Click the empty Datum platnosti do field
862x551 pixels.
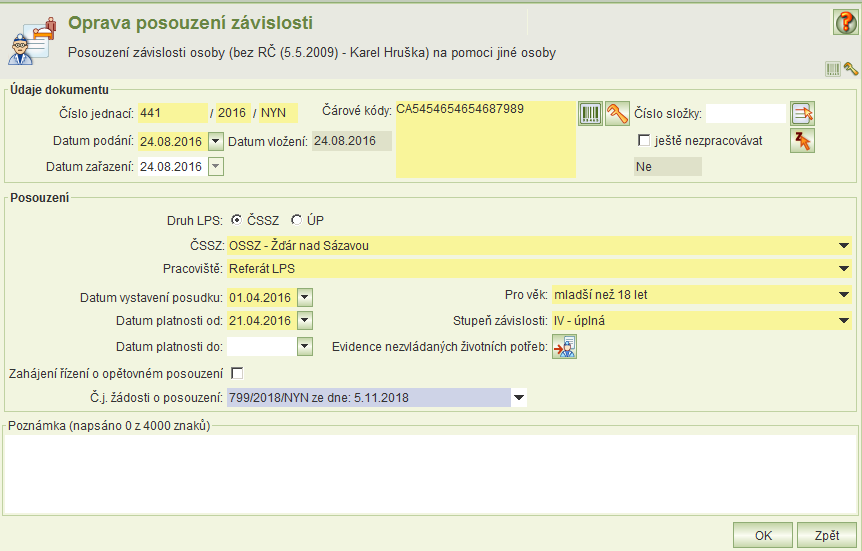coord(262,346)
